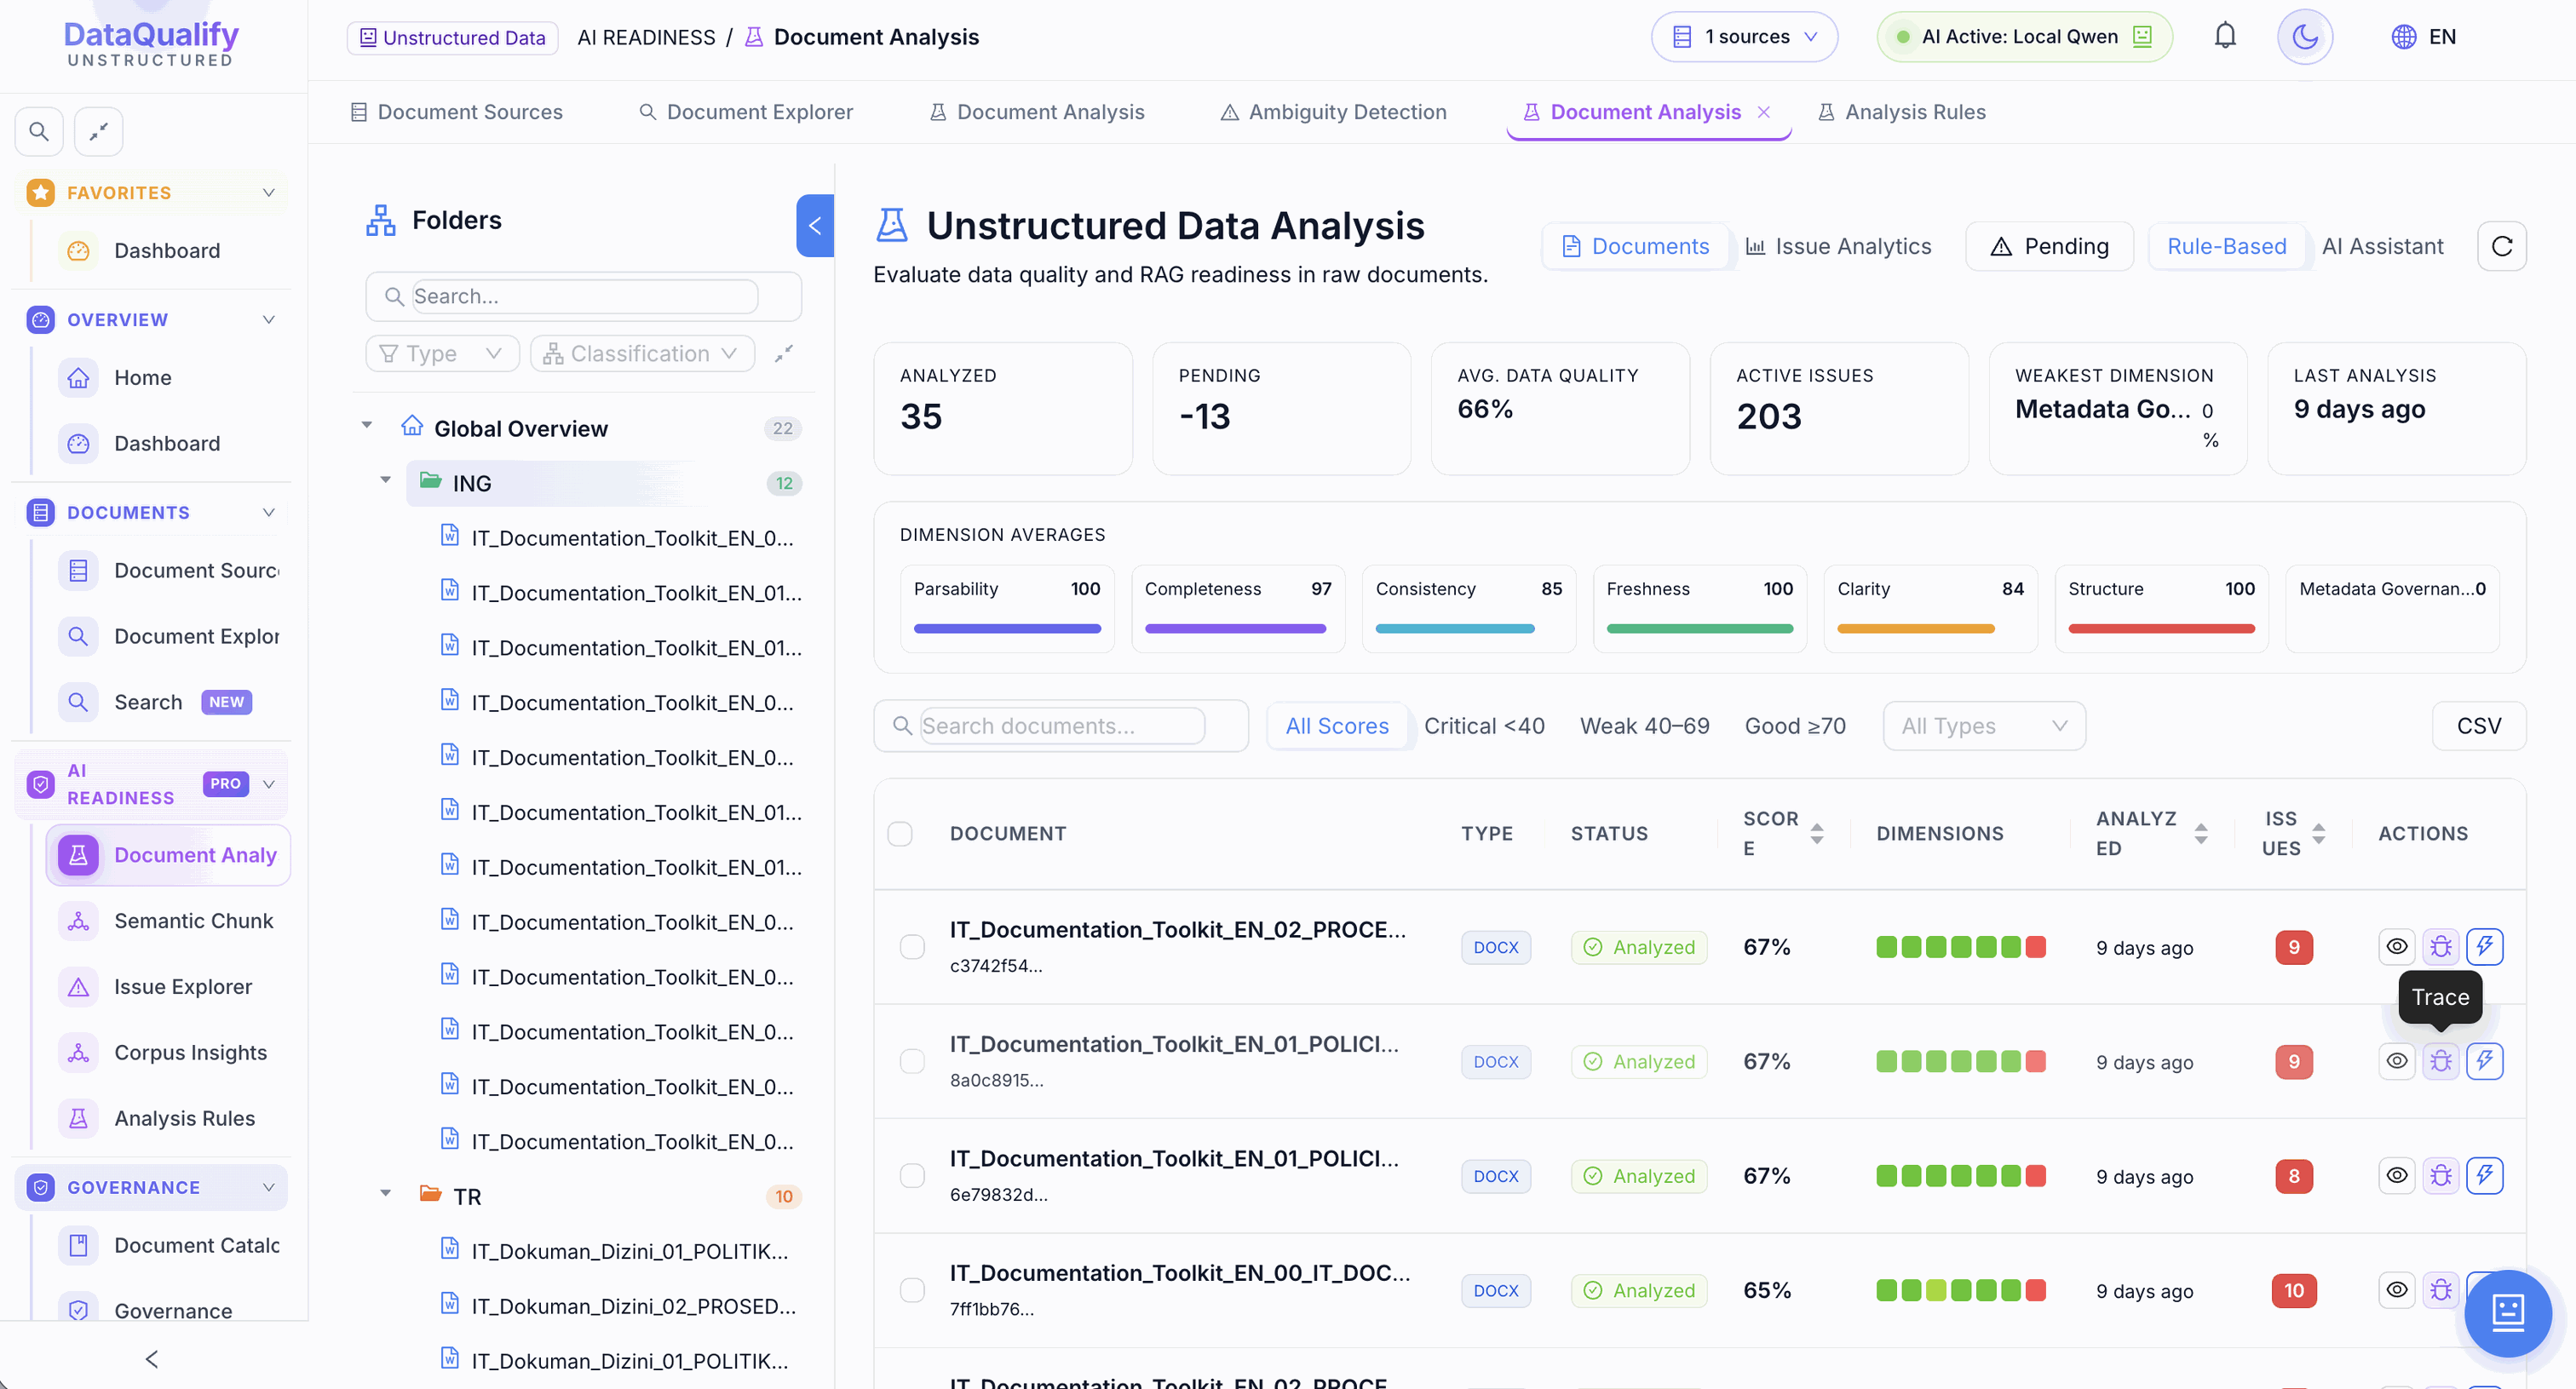View first document with eye icon
Screen dimensions: 2576x1389
pos(2396,947)
